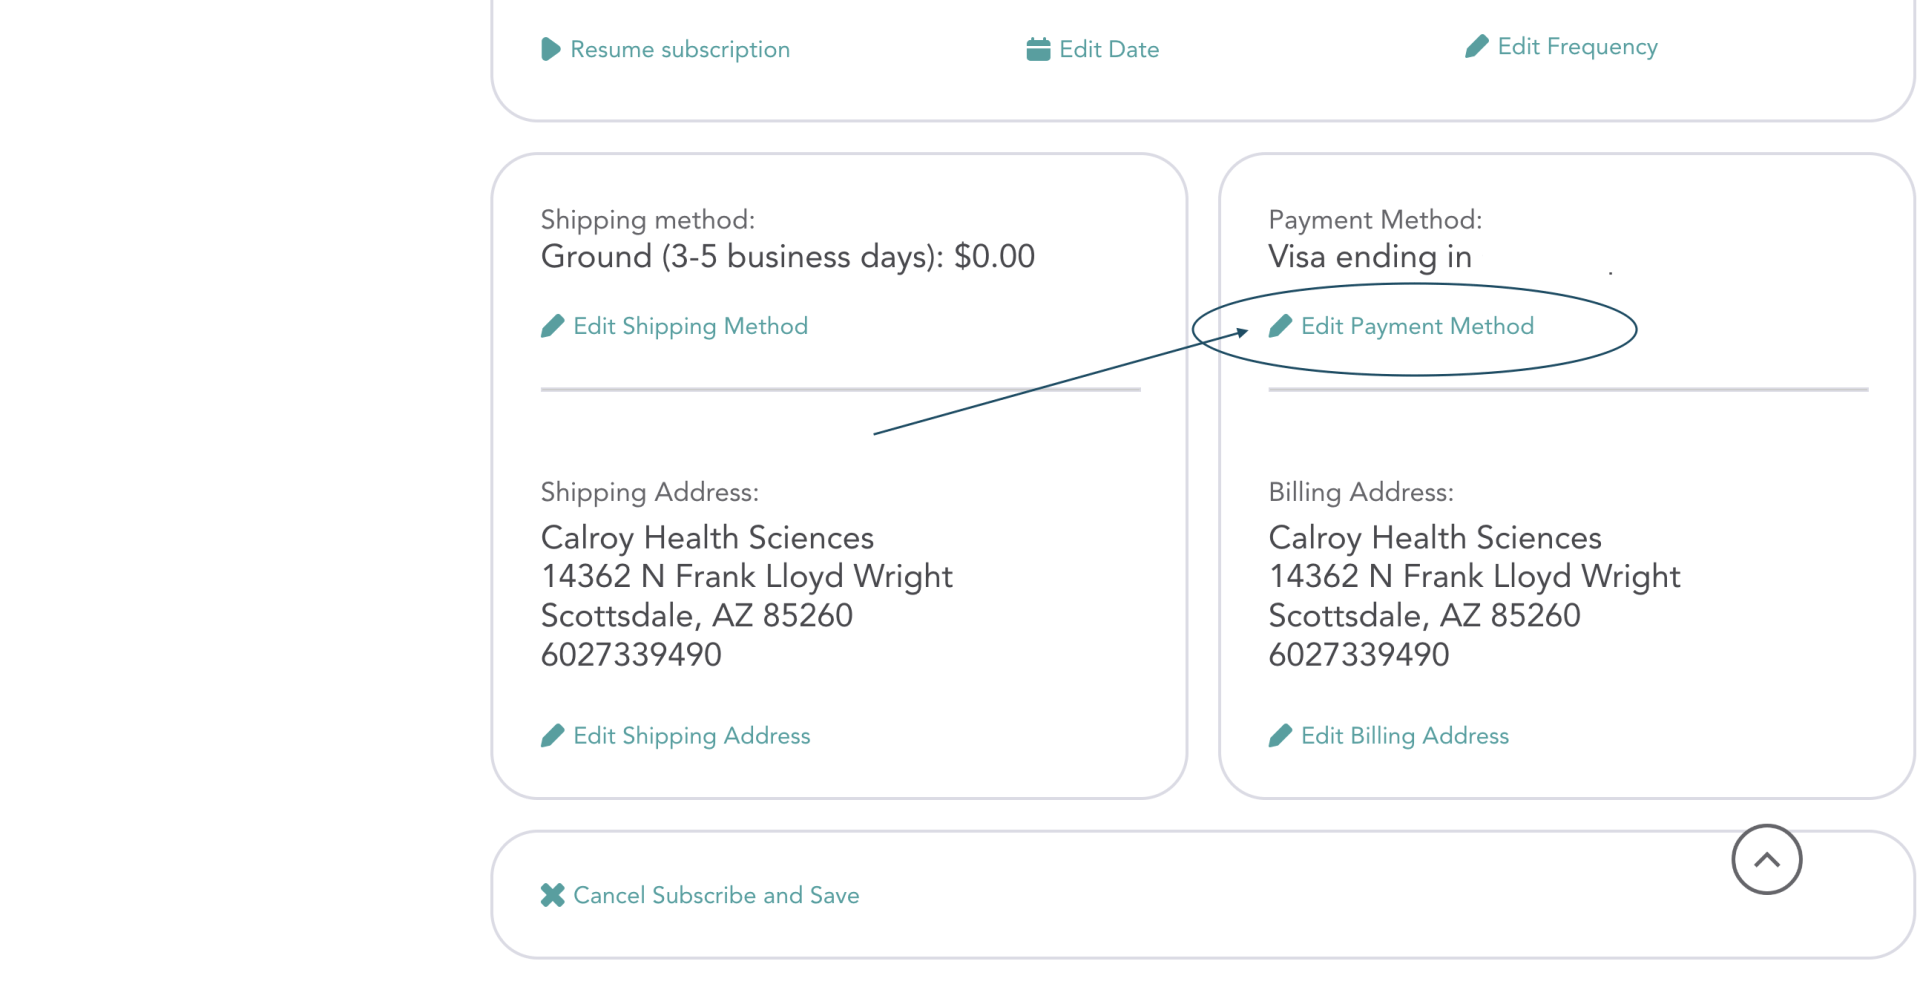The width and height of the screenshot is (1920, 987).
Task: Click the Ground shipping method text
Action: 787,257
